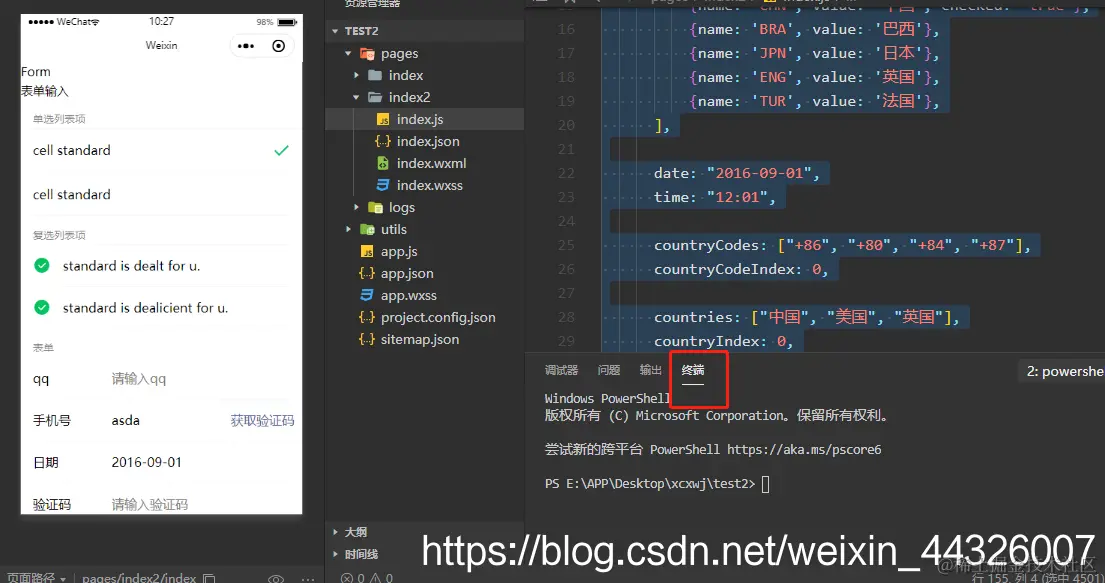Open index.js in the file tree
The width and height of the screenshot is (1105, 583).
(419, 120)
